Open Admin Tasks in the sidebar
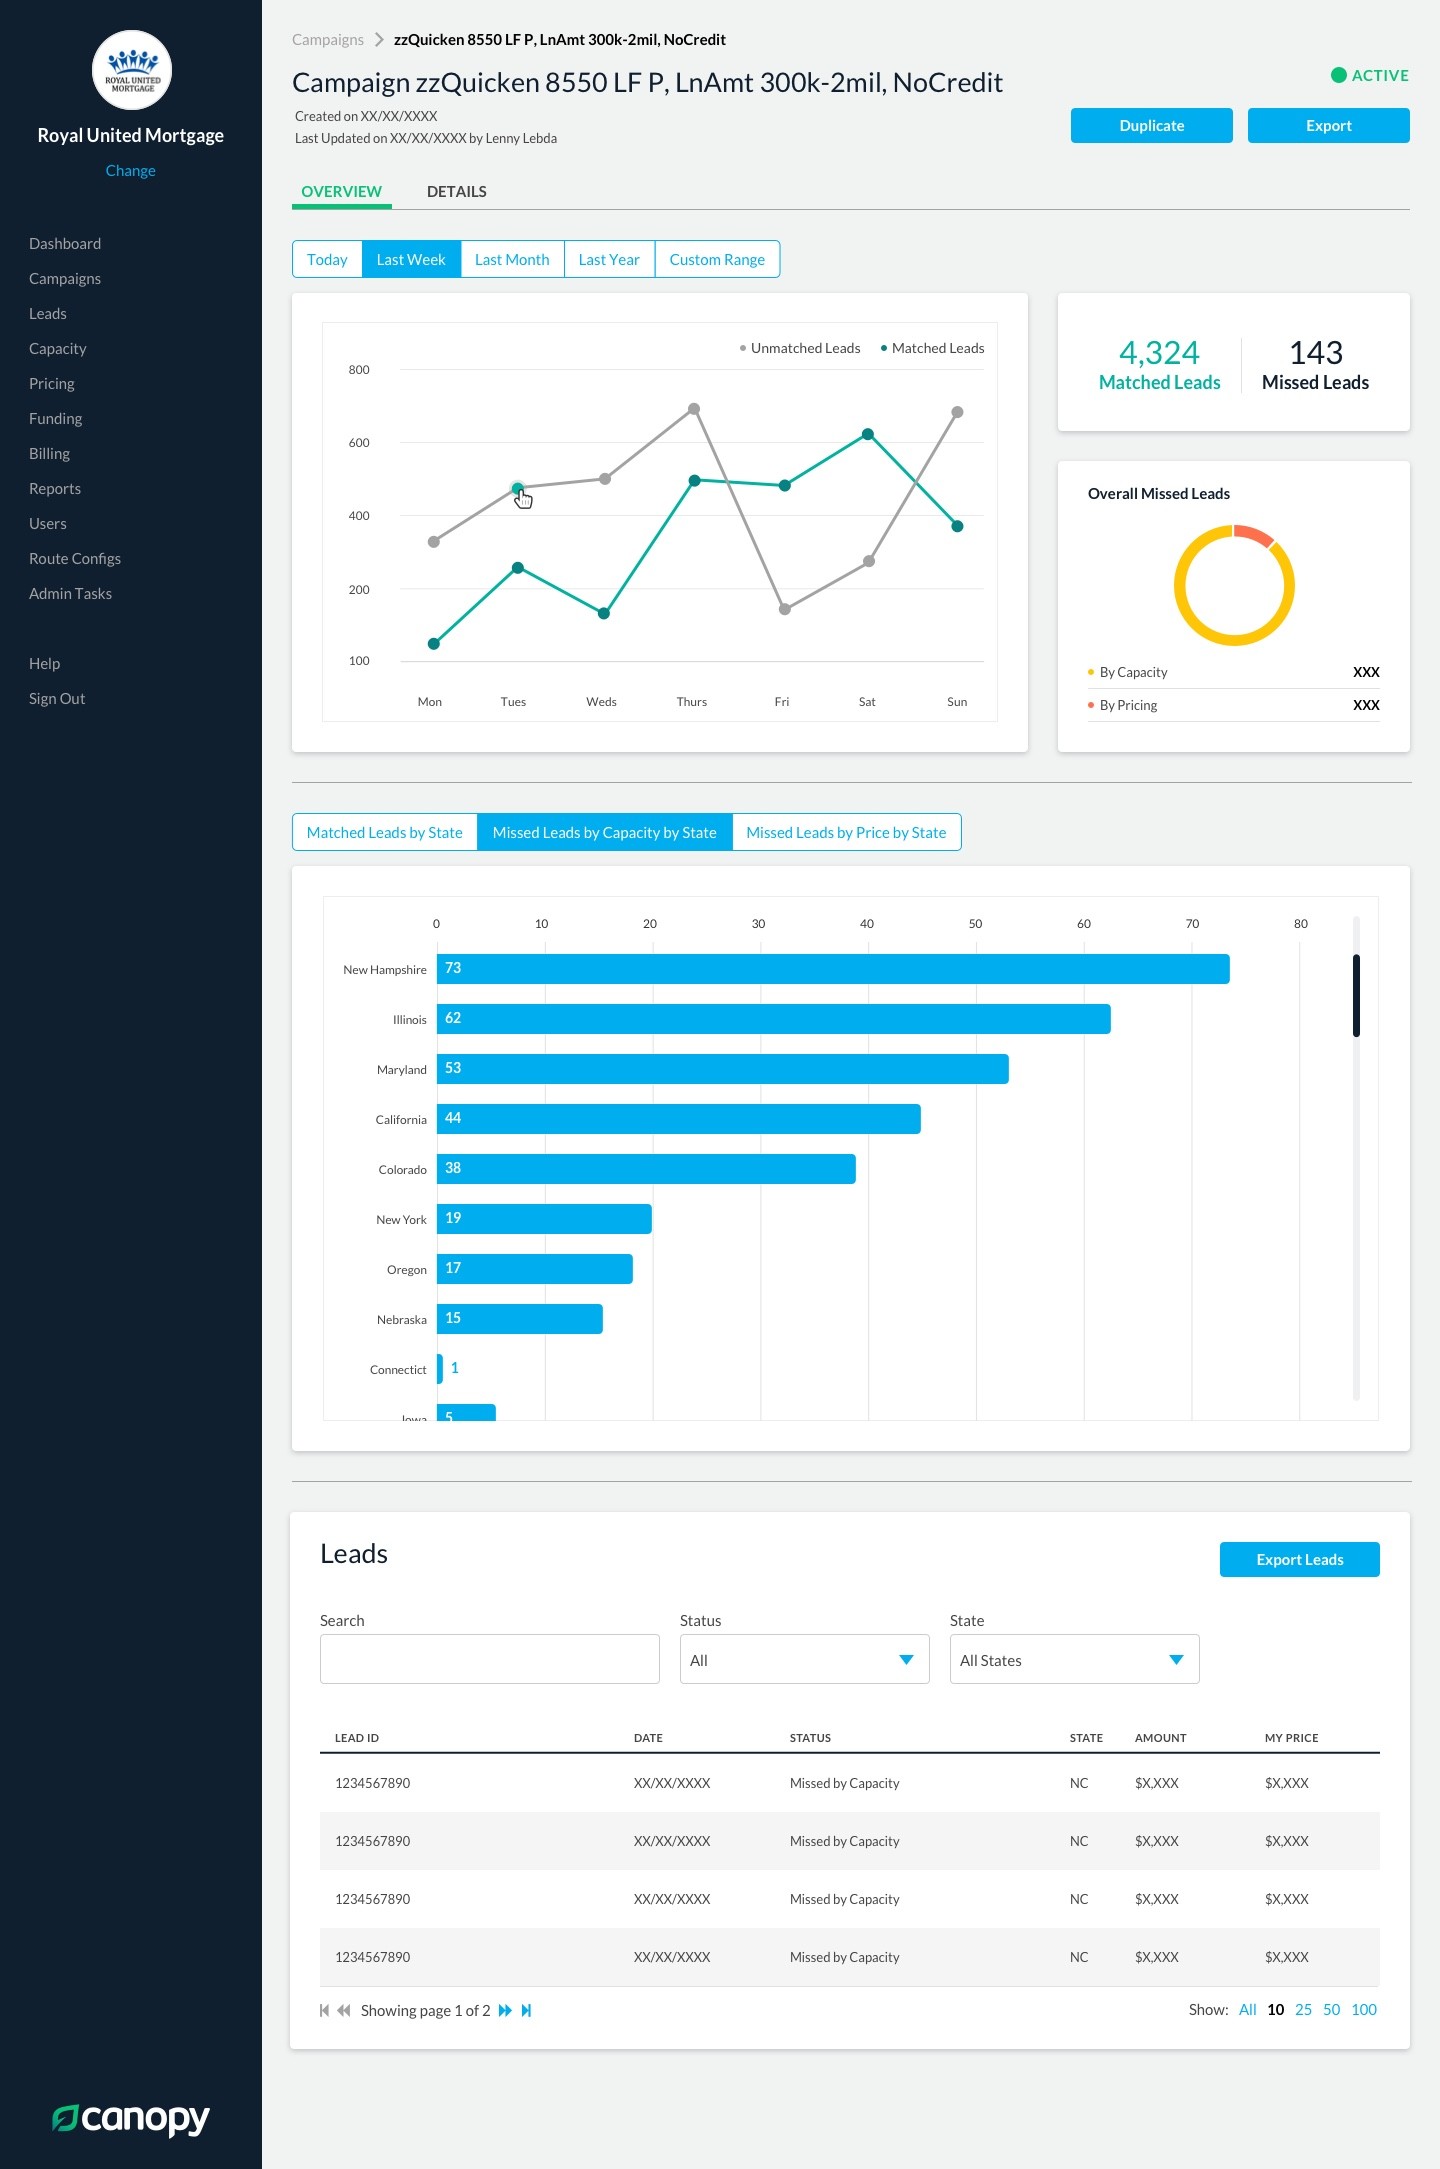This screenshot has width=1440, height=2169. pyautogui.click(x=71, y=593)
